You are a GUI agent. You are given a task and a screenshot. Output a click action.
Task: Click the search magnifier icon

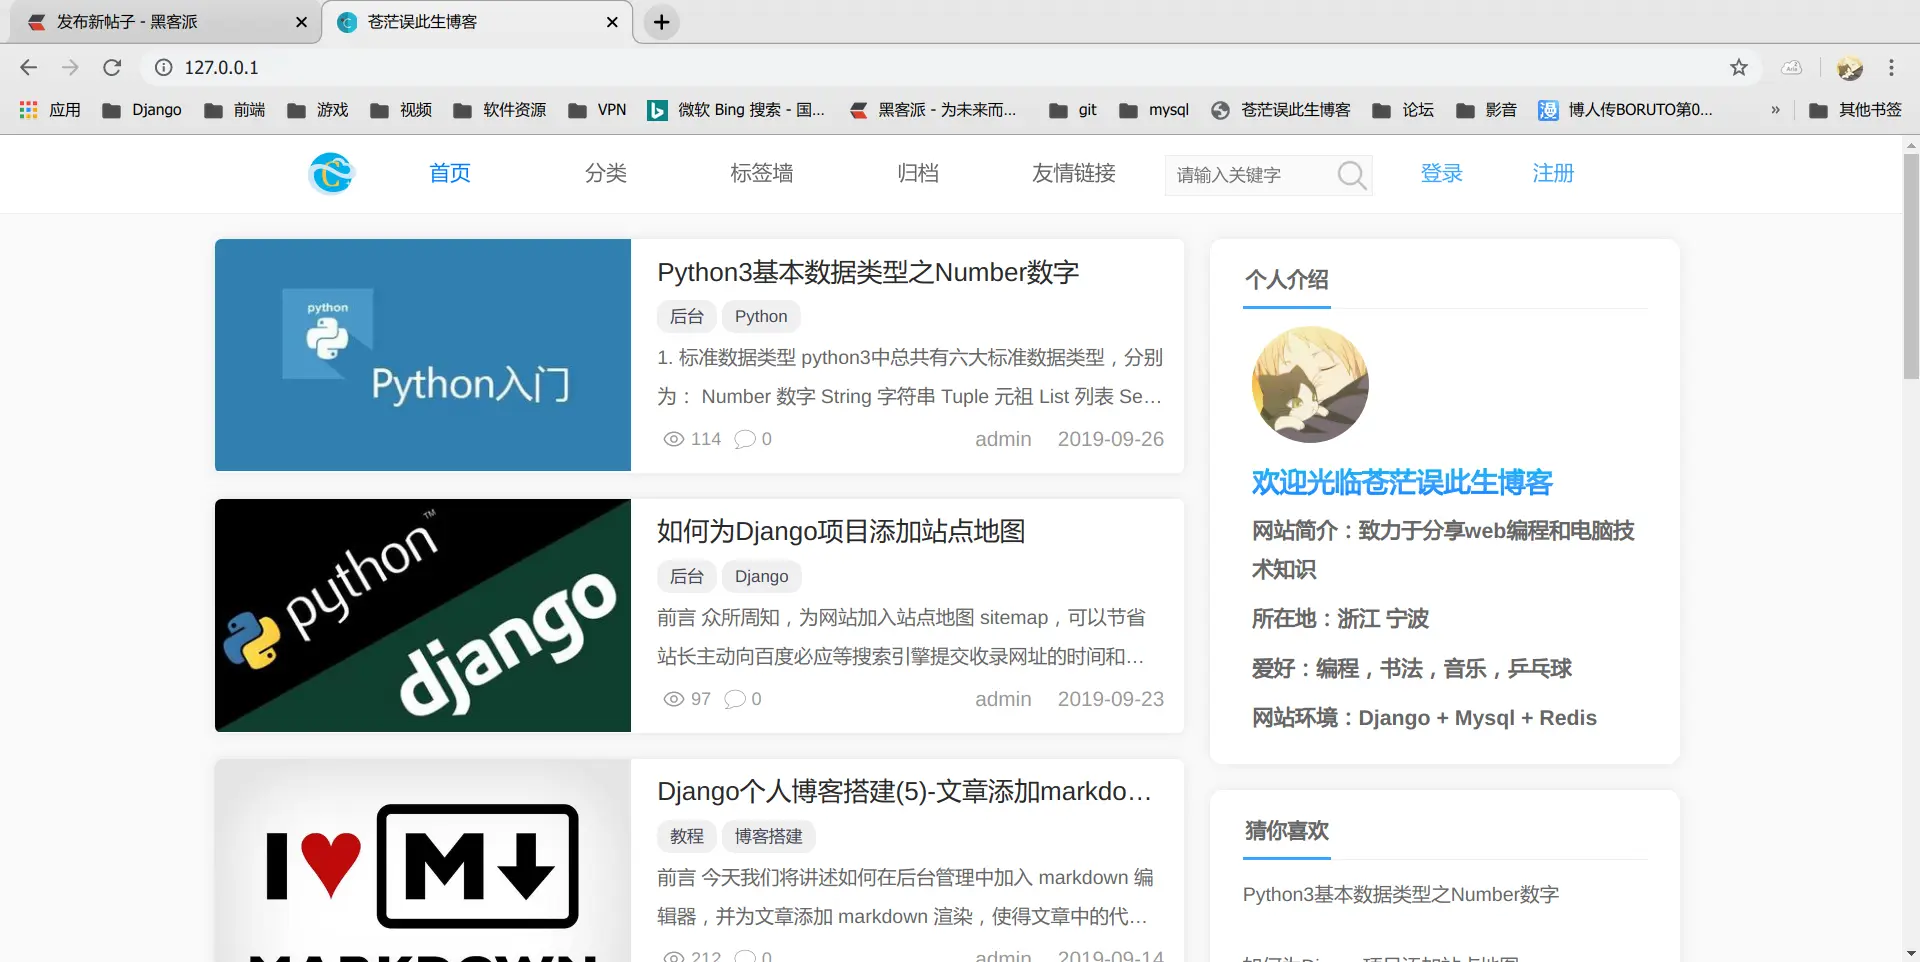pyautogui.click(x=1351, y=175)
